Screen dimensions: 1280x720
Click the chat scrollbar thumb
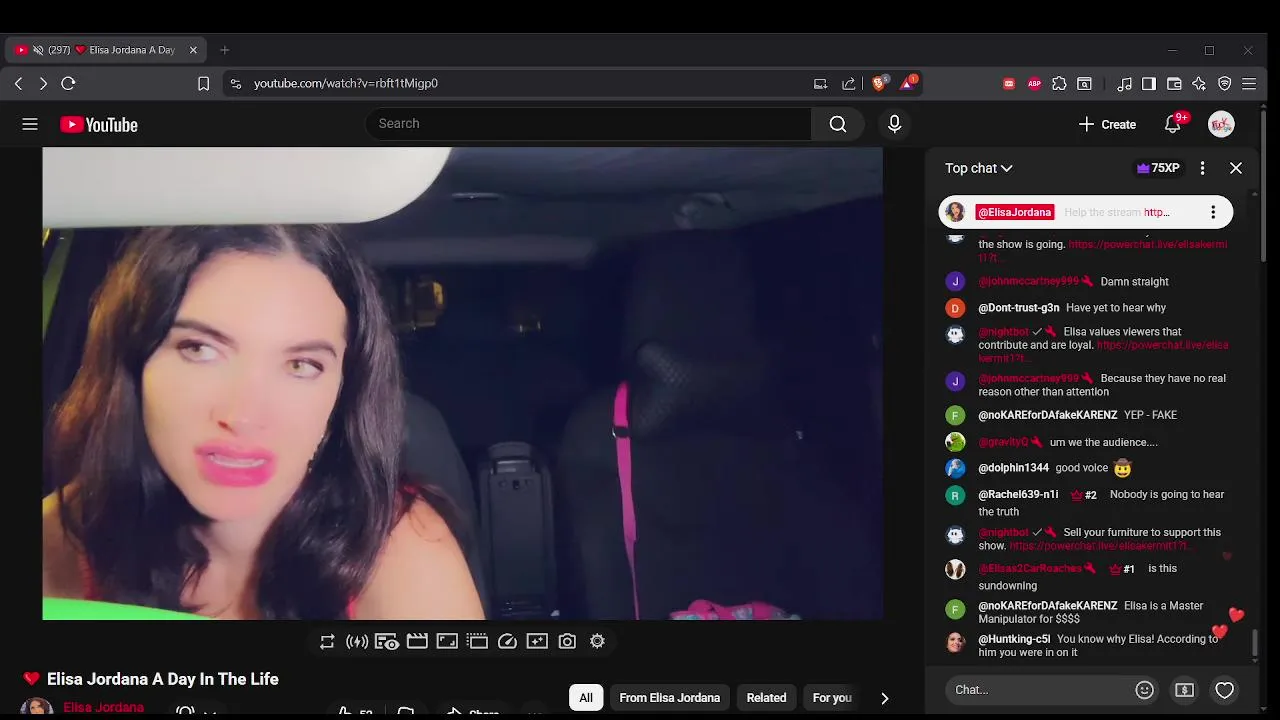pos(1255,645)
